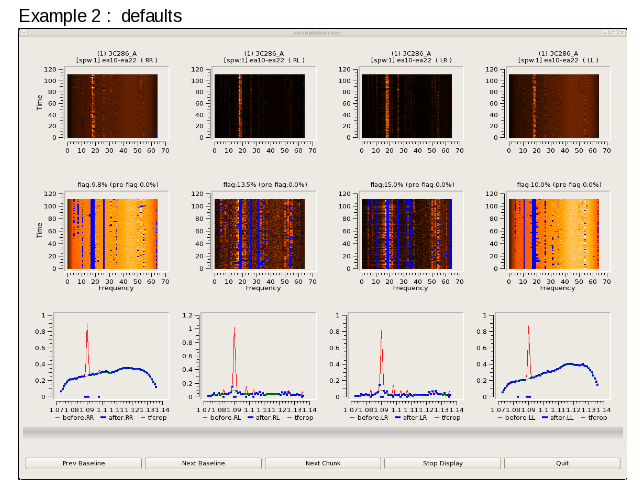
Task: Open flagged plot showing flag:15.0%
Action: pos(407,234)
